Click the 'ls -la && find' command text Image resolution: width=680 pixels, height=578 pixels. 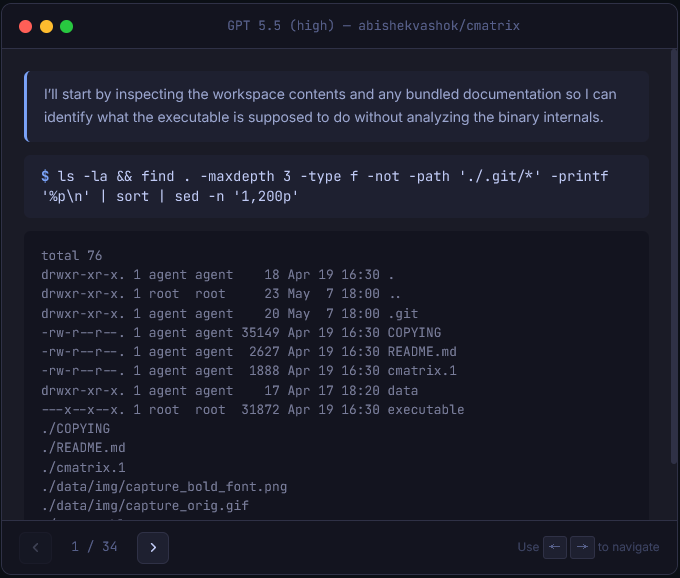pyautogui.click(x=116, y=176)
